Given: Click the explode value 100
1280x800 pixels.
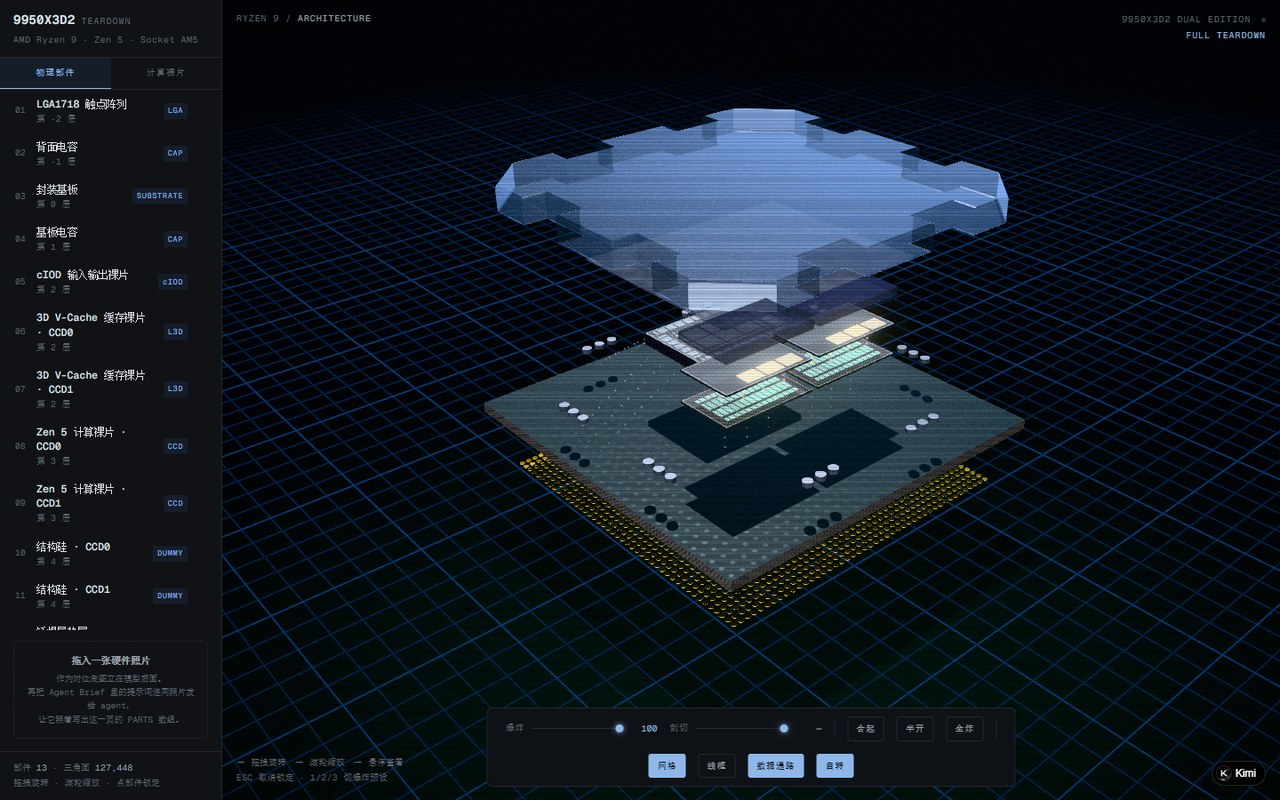Looking at the screenshot, I should [649, 729].
